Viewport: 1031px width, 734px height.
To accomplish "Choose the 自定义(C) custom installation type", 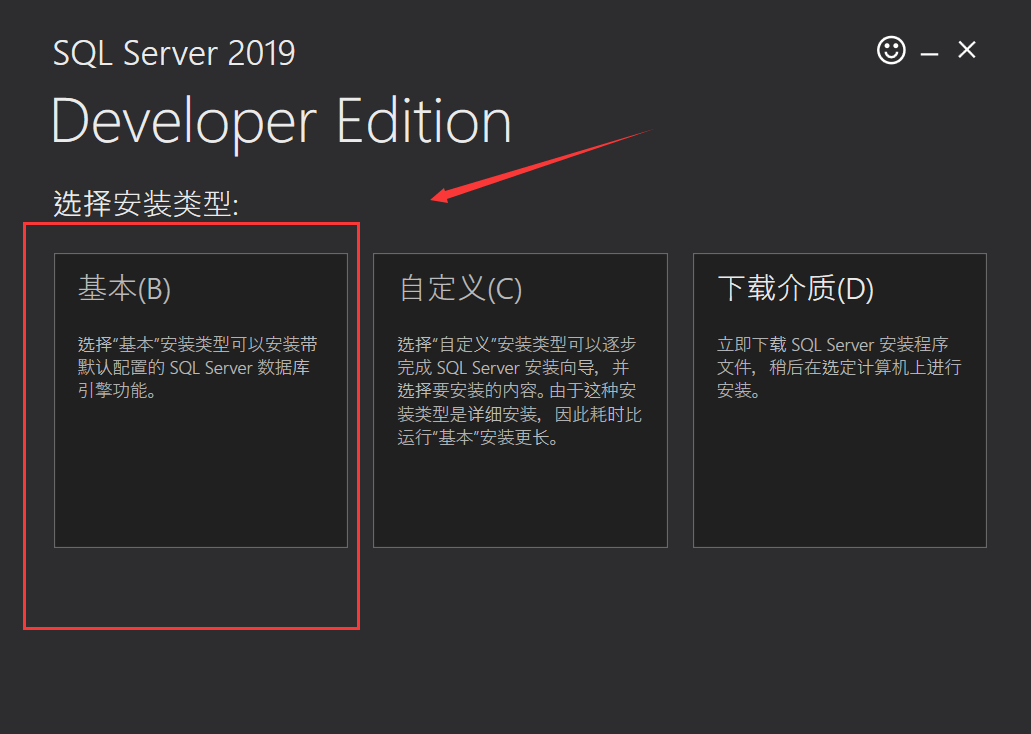I will pos(520,400).
